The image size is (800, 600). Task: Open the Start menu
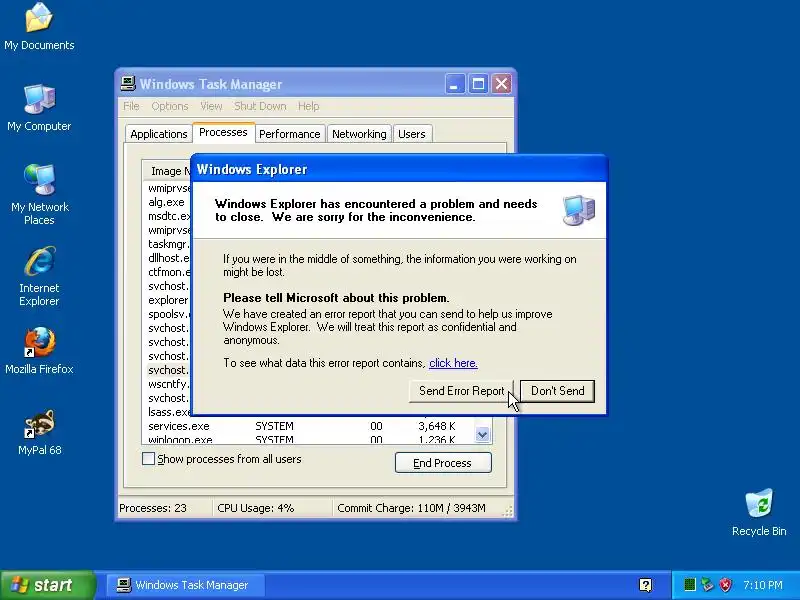coord(48,585)
